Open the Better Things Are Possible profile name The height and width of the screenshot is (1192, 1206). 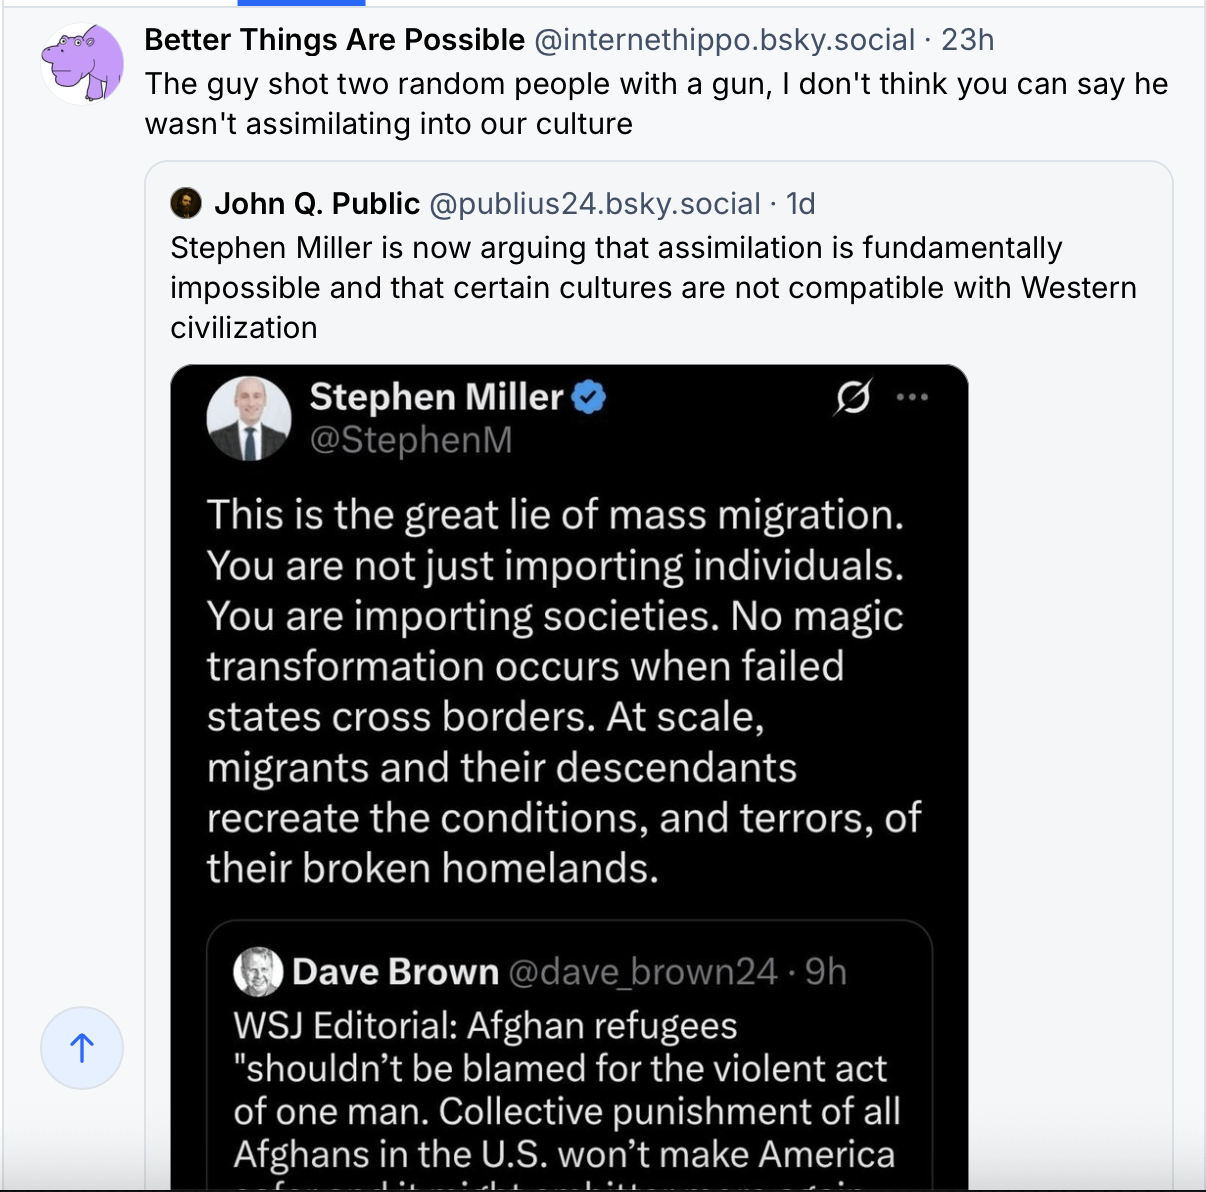(x=334, y=40)
